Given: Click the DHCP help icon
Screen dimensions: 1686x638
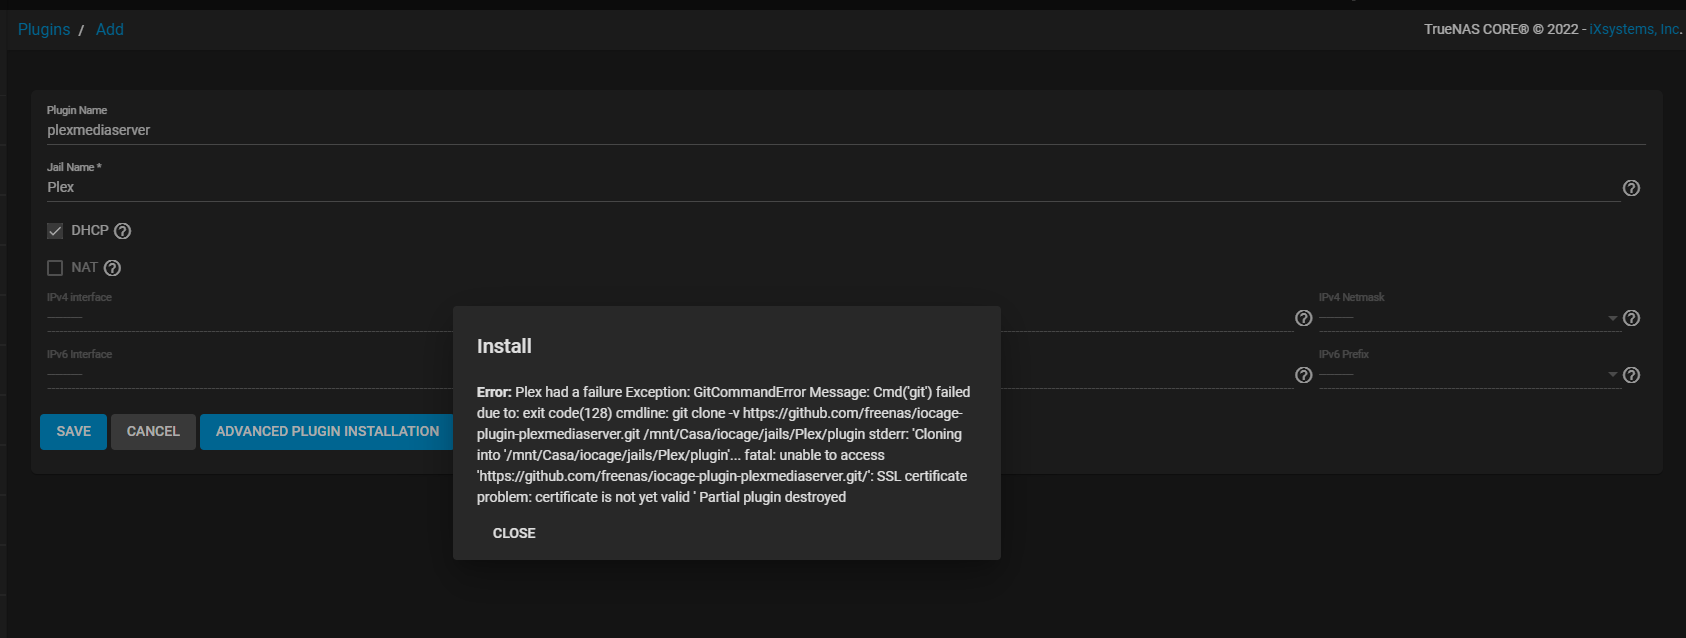Looking at the screenshot, I should [123, 231].
